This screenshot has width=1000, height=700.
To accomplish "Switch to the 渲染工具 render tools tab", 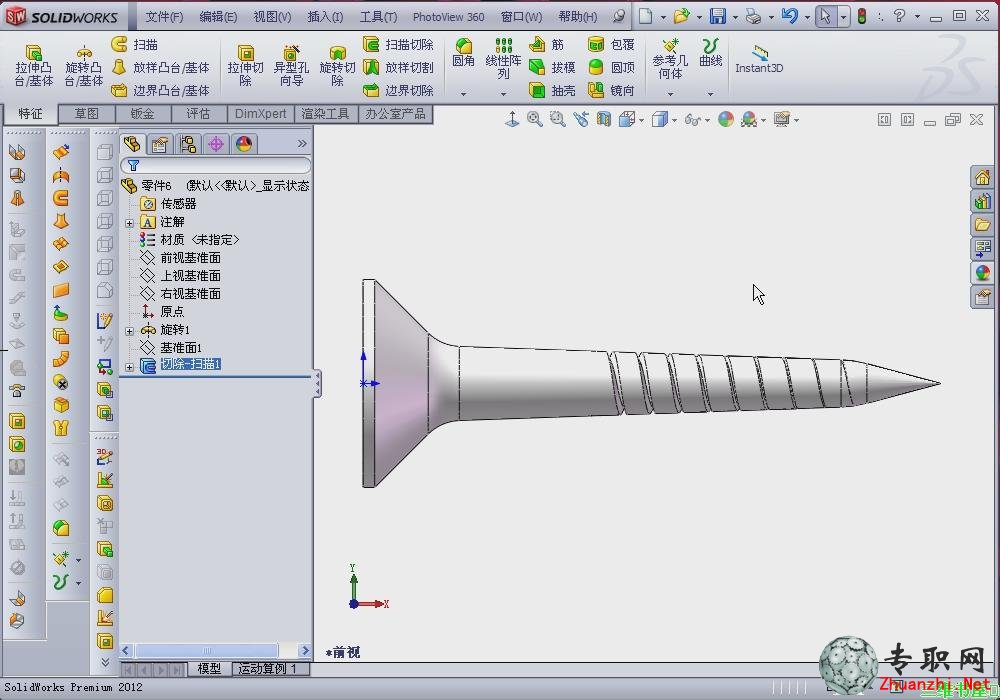I will click(325, 114).
